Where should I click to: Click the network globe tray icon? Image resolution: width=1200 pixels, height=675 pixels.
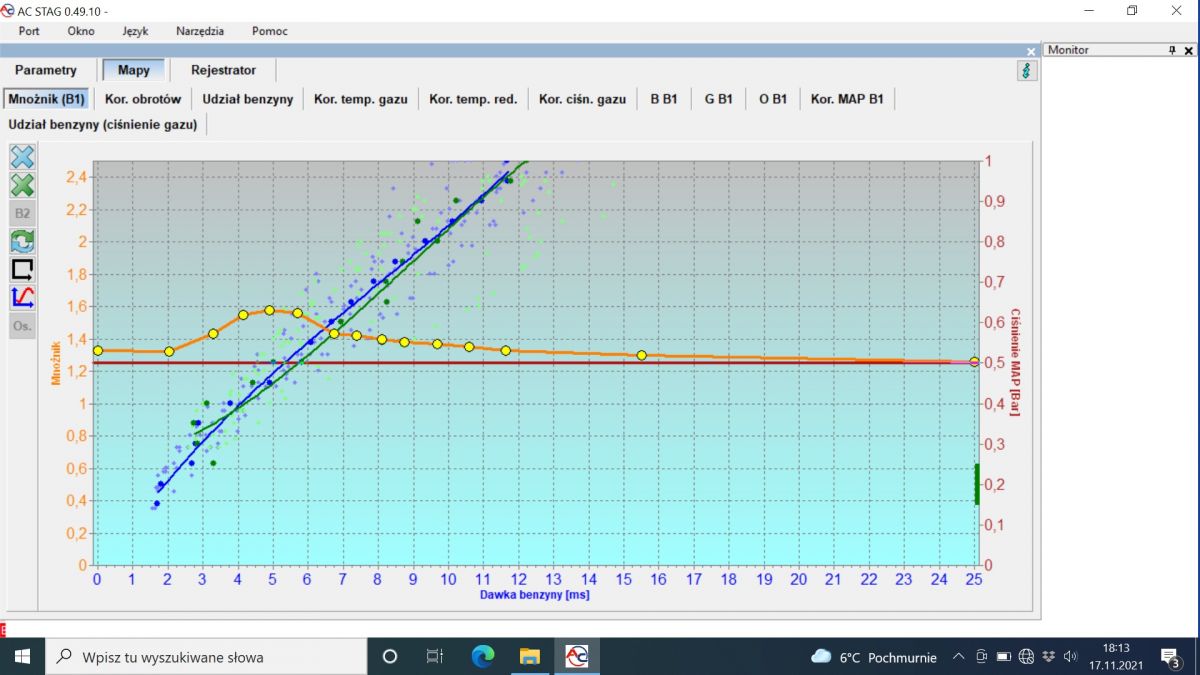(1026, 657)
